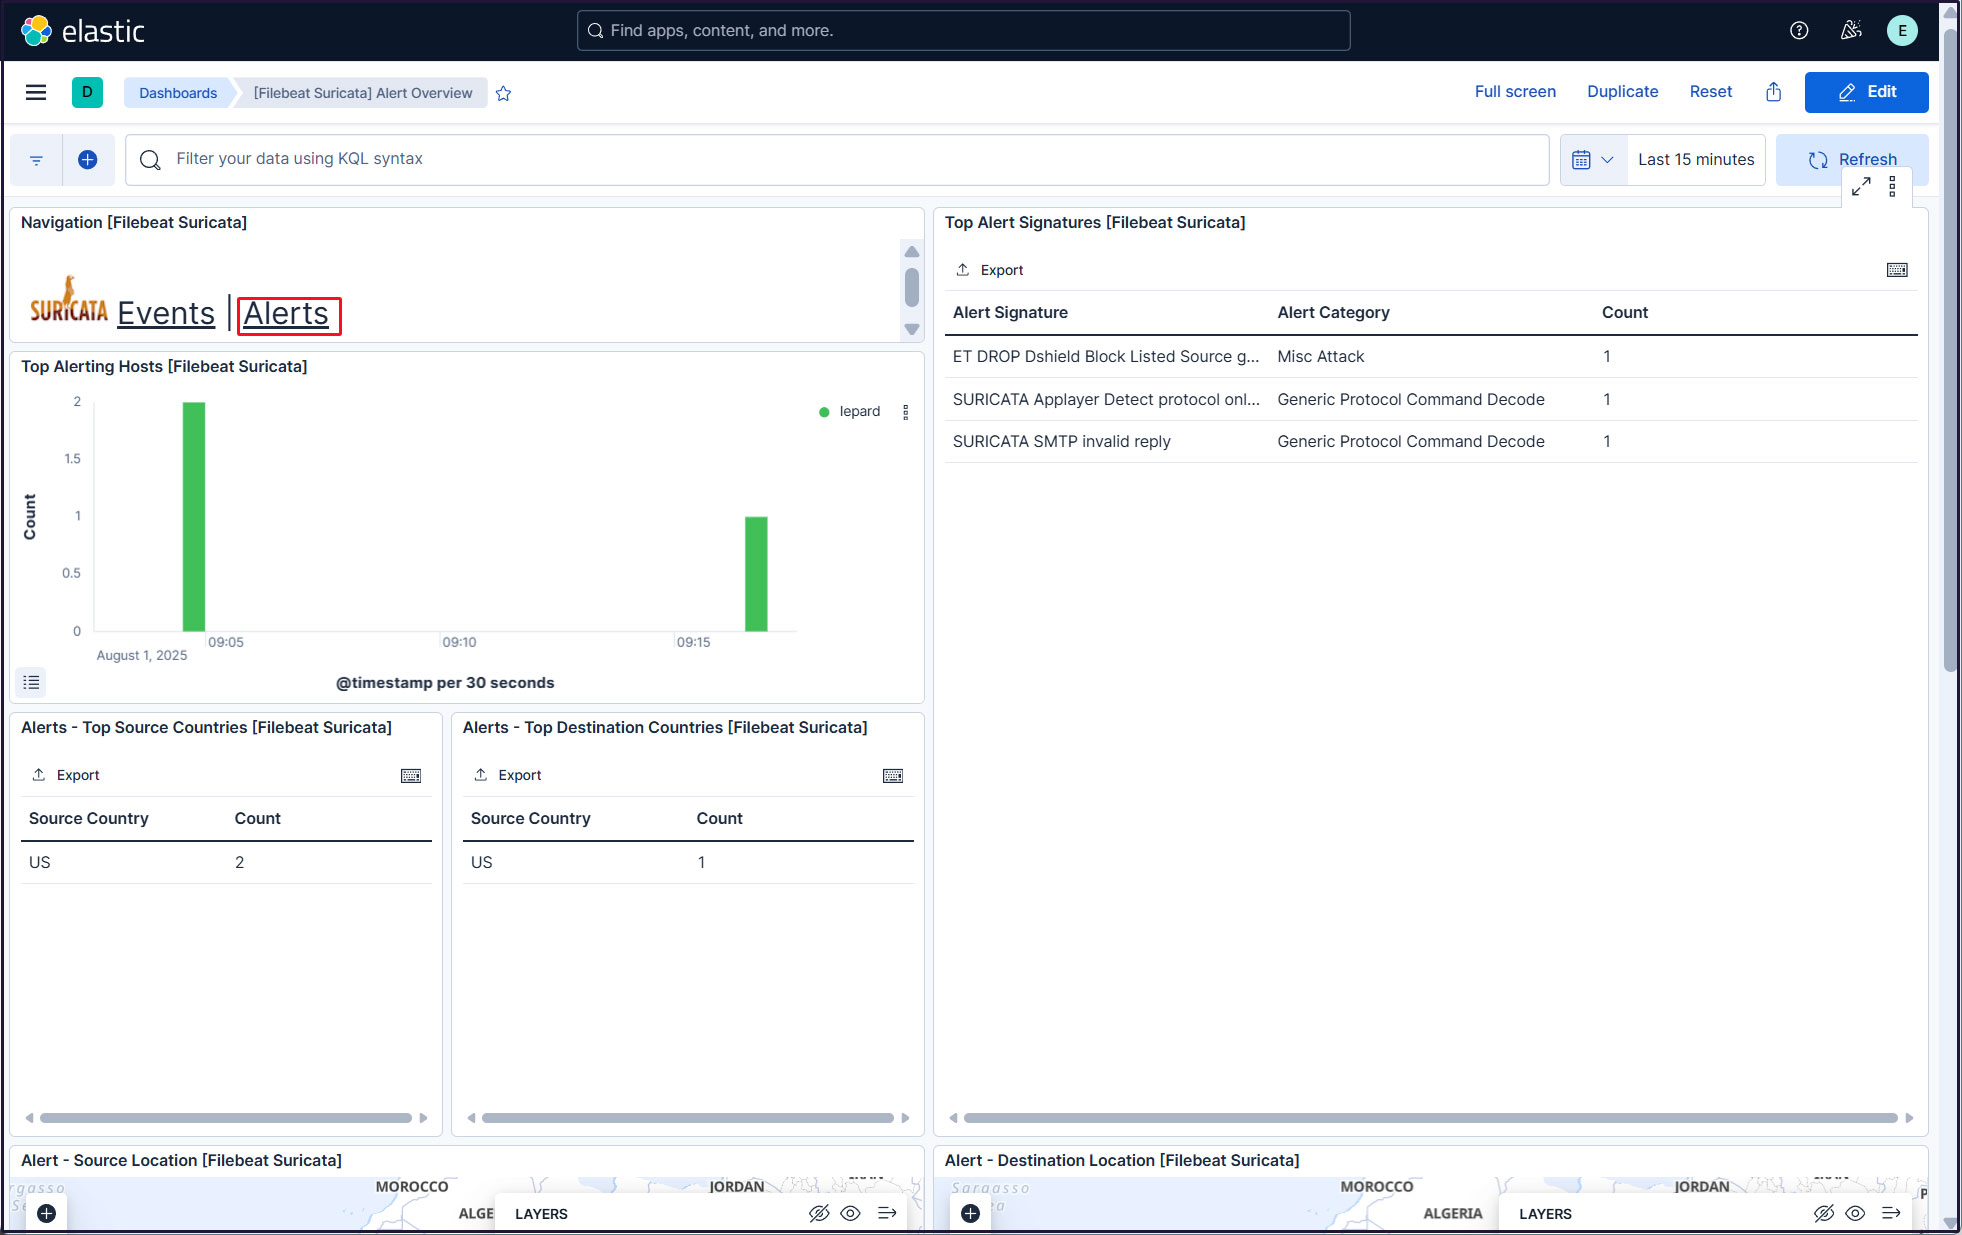Open the newsfeed celebration icon

coord(1851,31)
